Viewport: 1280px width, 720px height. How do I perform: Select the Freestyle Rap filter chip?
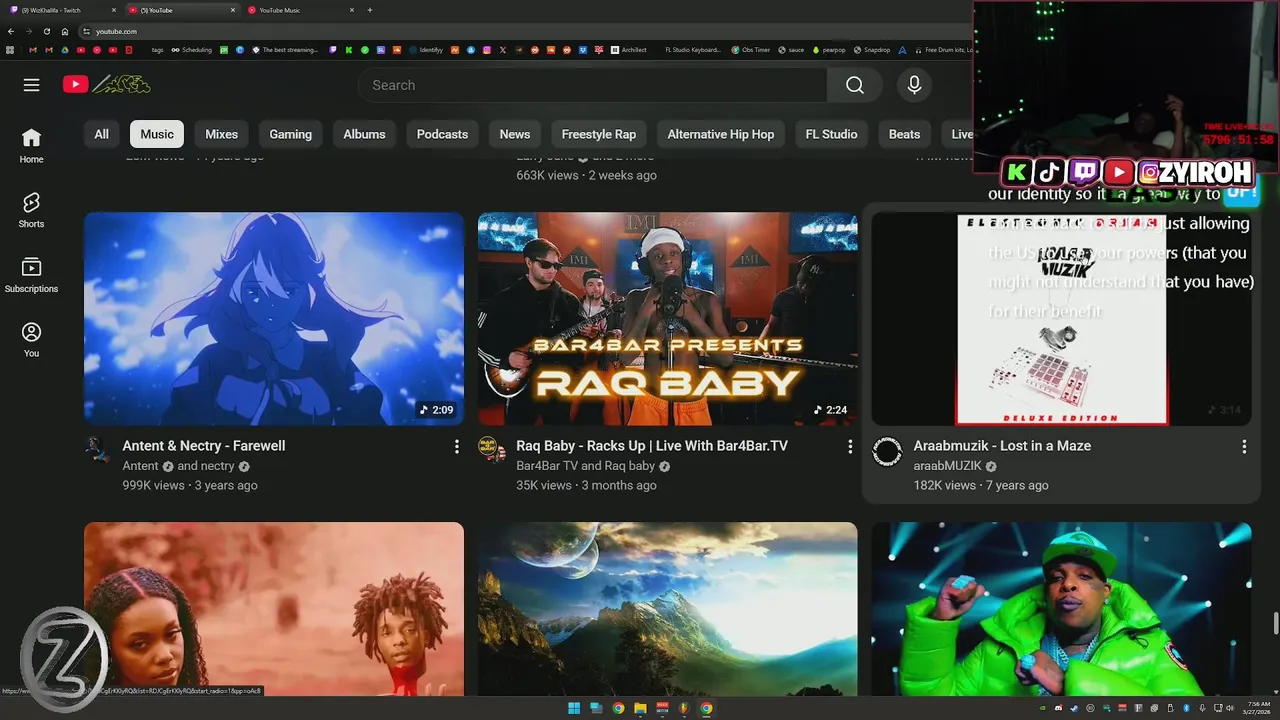[x=599, y=134]
